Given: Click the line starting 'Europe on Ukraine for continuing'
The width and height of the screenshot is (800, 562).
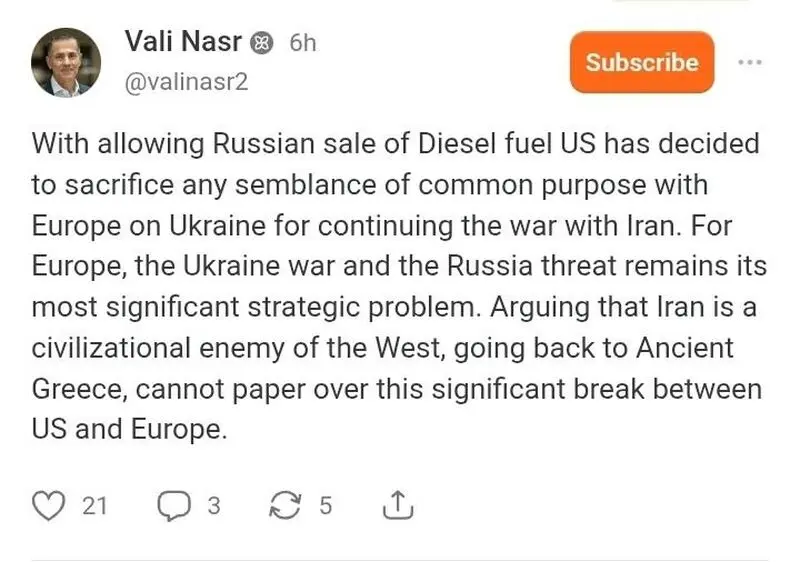Looking at the screenshot, I should [382, 225].
